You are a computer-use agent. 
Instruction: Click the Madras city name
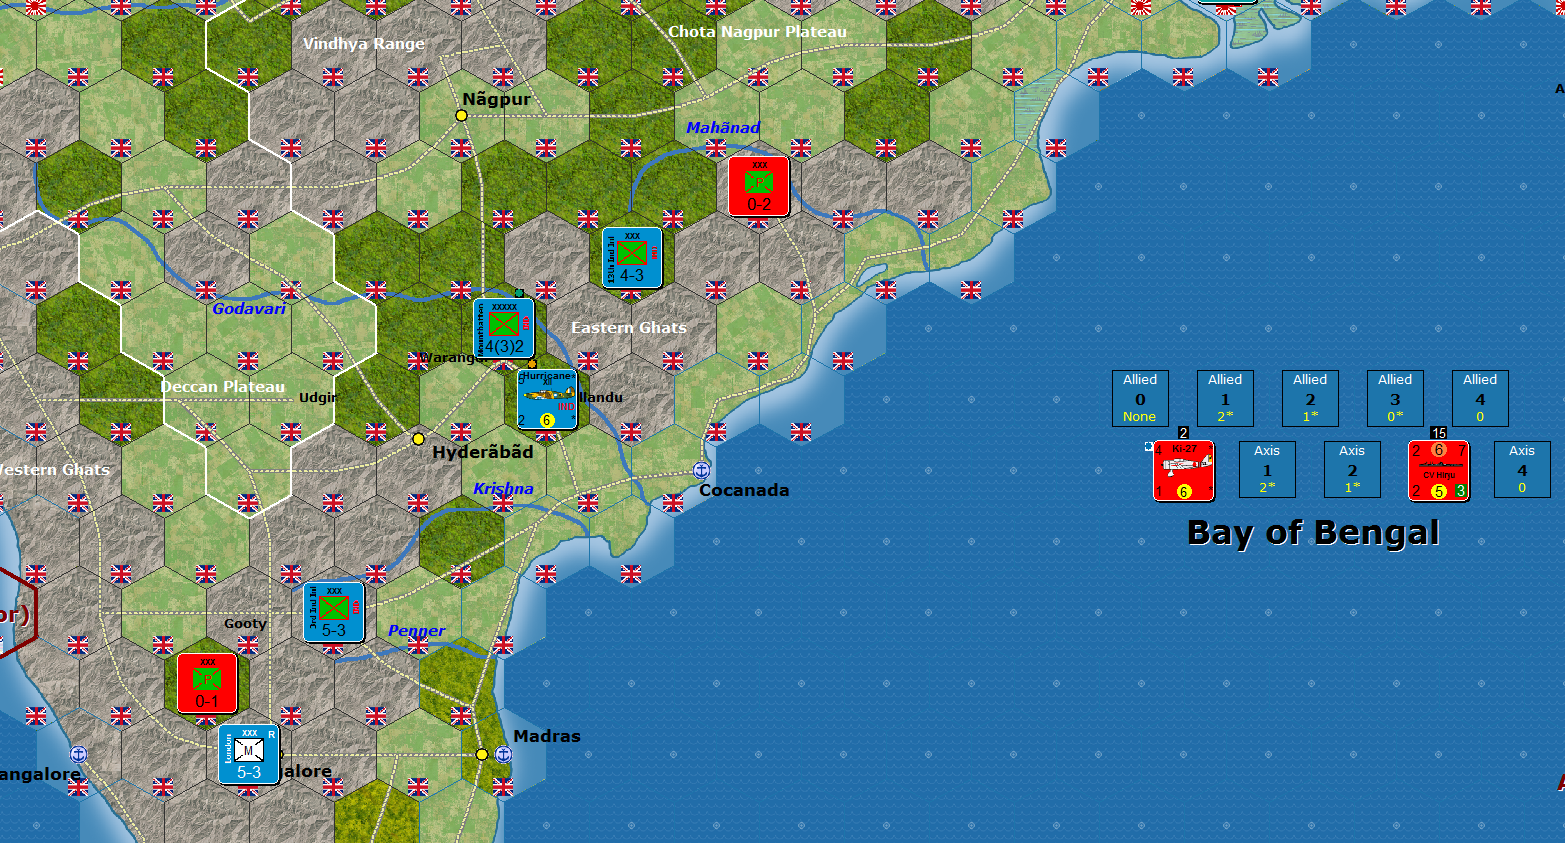coord(547,736)
